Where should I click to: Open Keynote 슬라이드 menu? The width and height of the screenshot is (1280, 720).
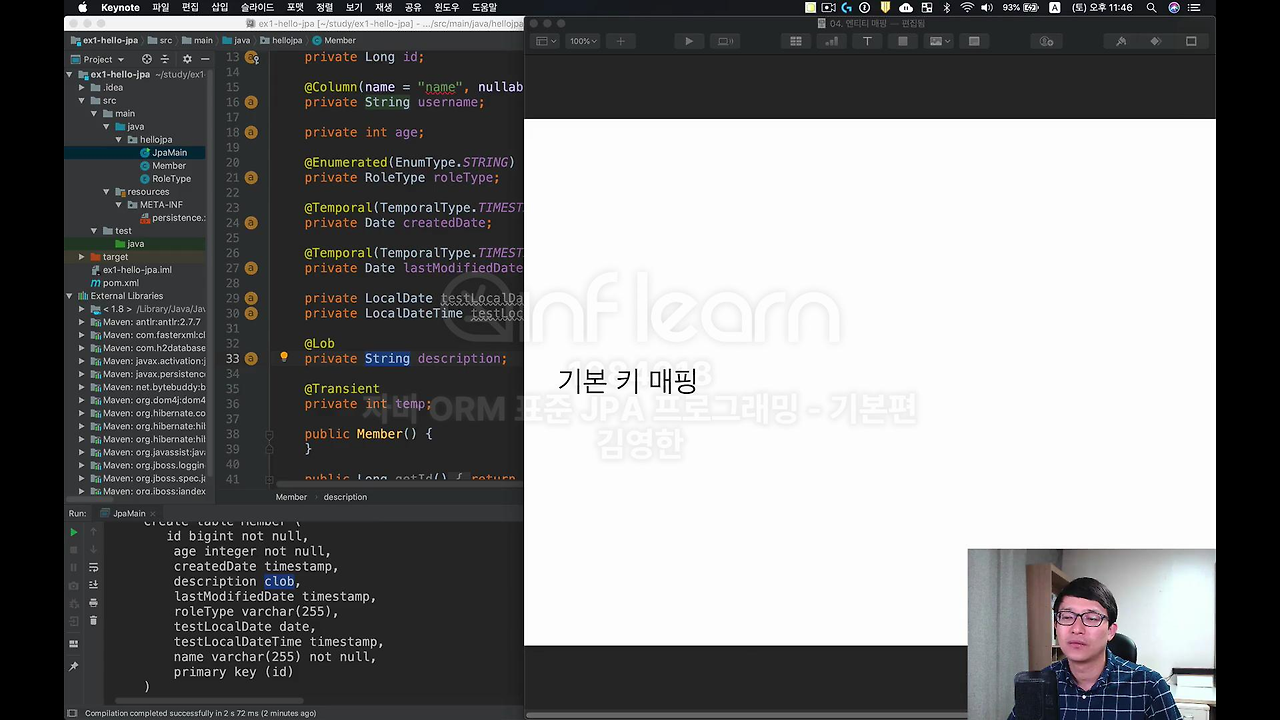258,7
